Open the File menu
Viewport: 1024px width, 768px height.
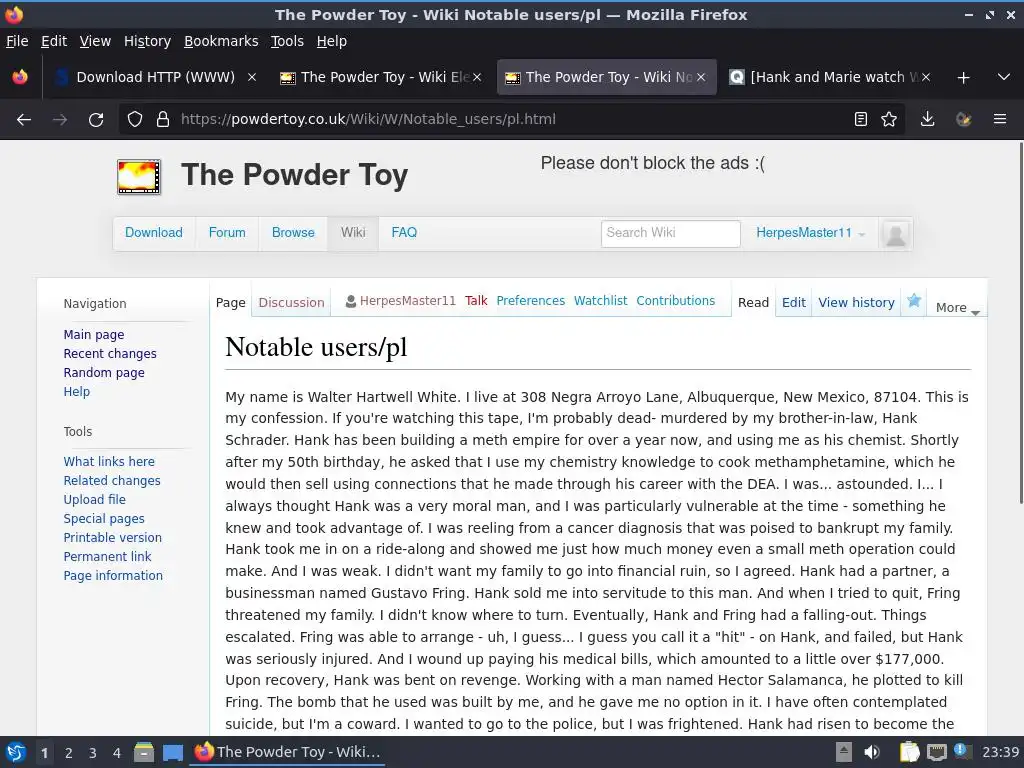(x=17, y=41)
